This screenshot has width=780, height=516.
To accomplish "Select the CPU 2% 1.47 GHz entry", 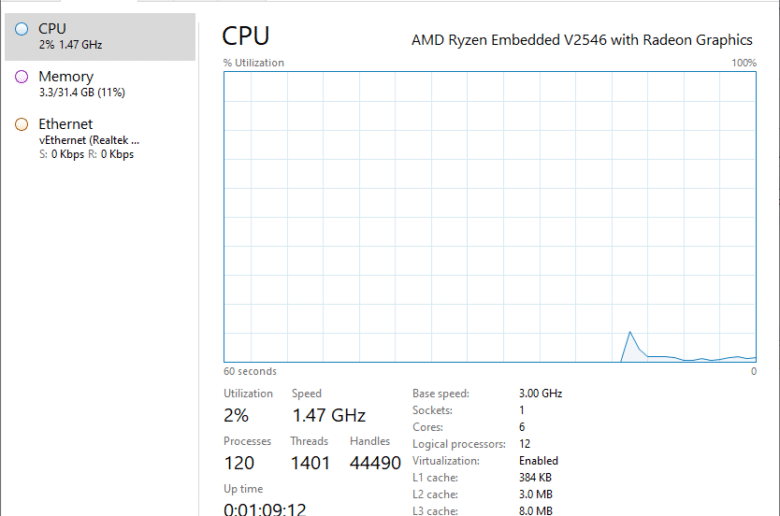I will click(100, 37).
